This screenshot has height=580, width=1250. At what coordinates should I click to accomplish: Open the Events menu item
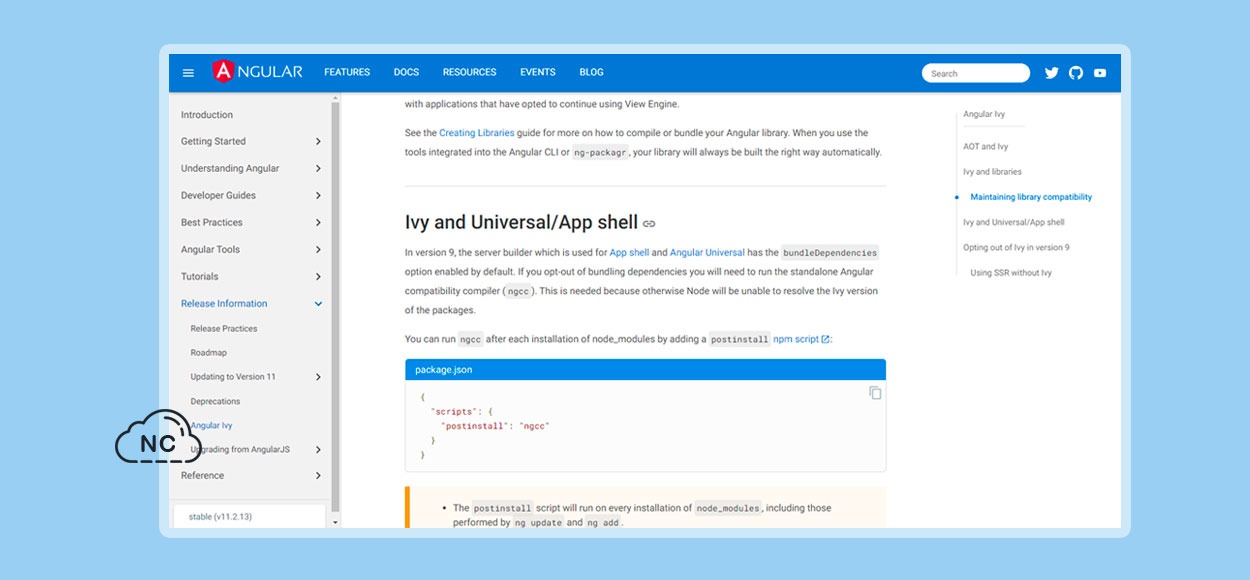(x=538, y=72)
